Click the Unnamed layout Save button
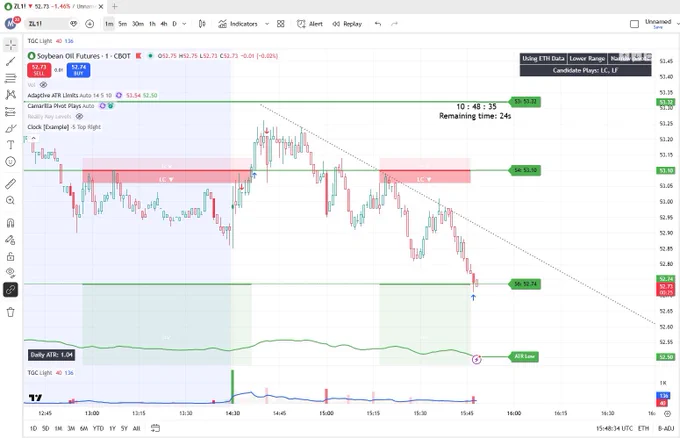This screenshot has height=438, width=680. pos(658,27)
